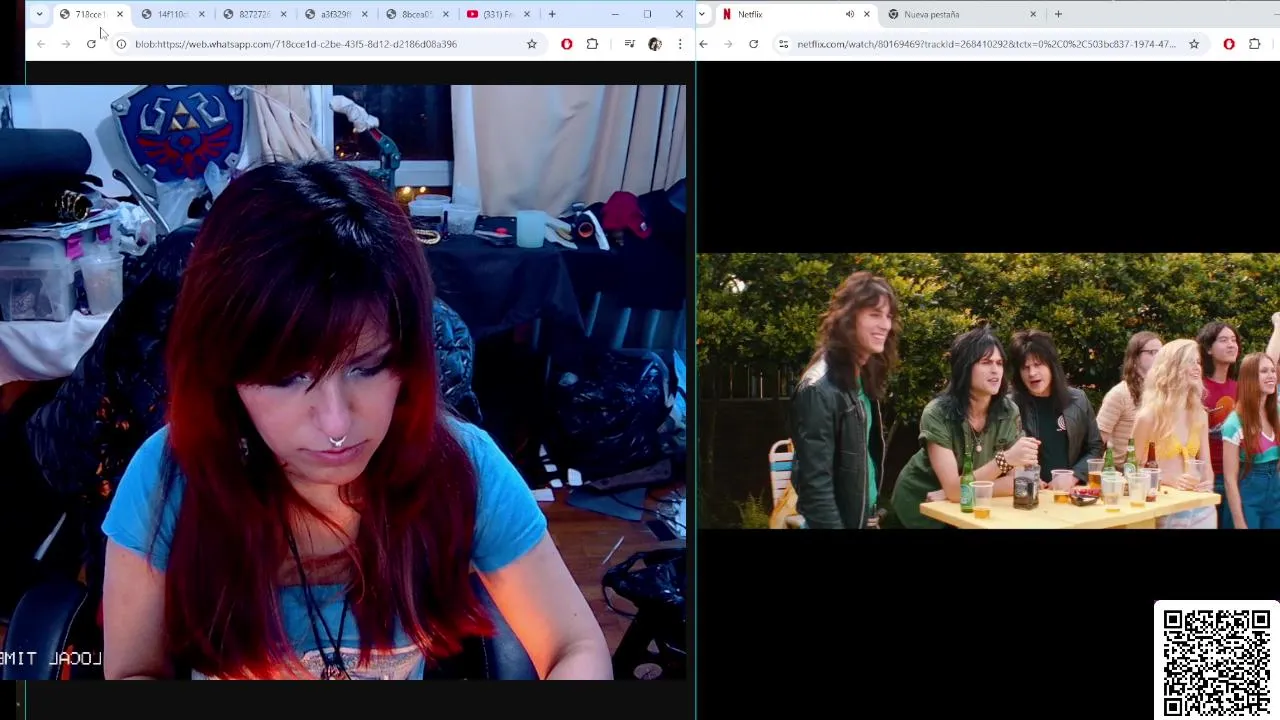Click the Netflix video player
Image resolution: width=1280 pixels, height=720 pixels.
click(x=988, y=390)
